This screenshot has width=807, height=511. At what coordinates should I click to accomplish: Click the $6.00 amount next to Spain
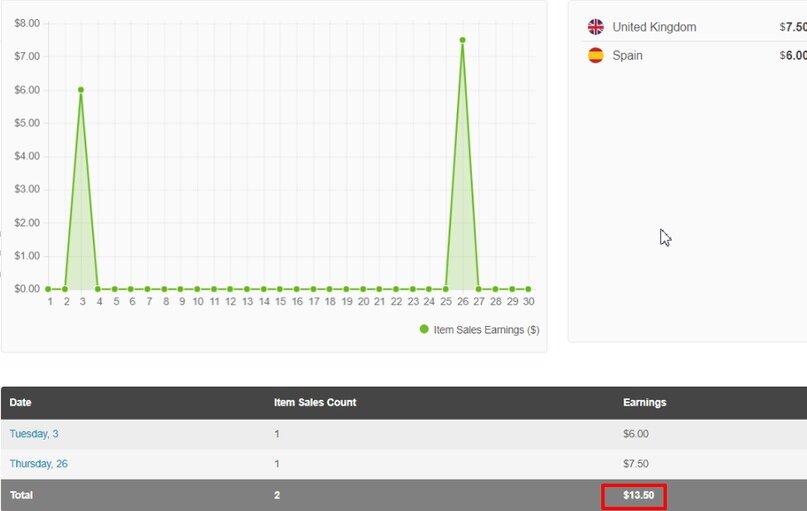coord(793,55)
